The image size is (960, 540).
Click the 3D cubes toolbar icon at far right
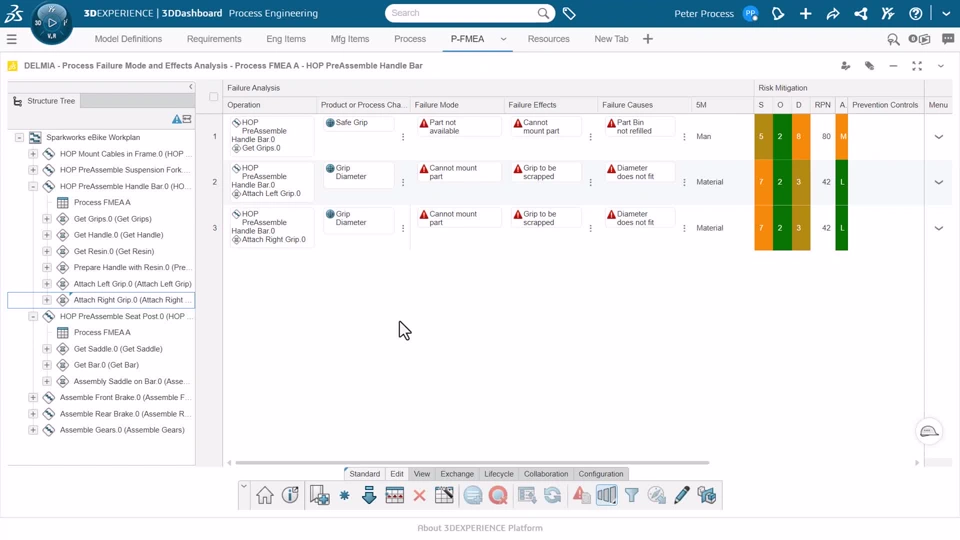(706, 495)
